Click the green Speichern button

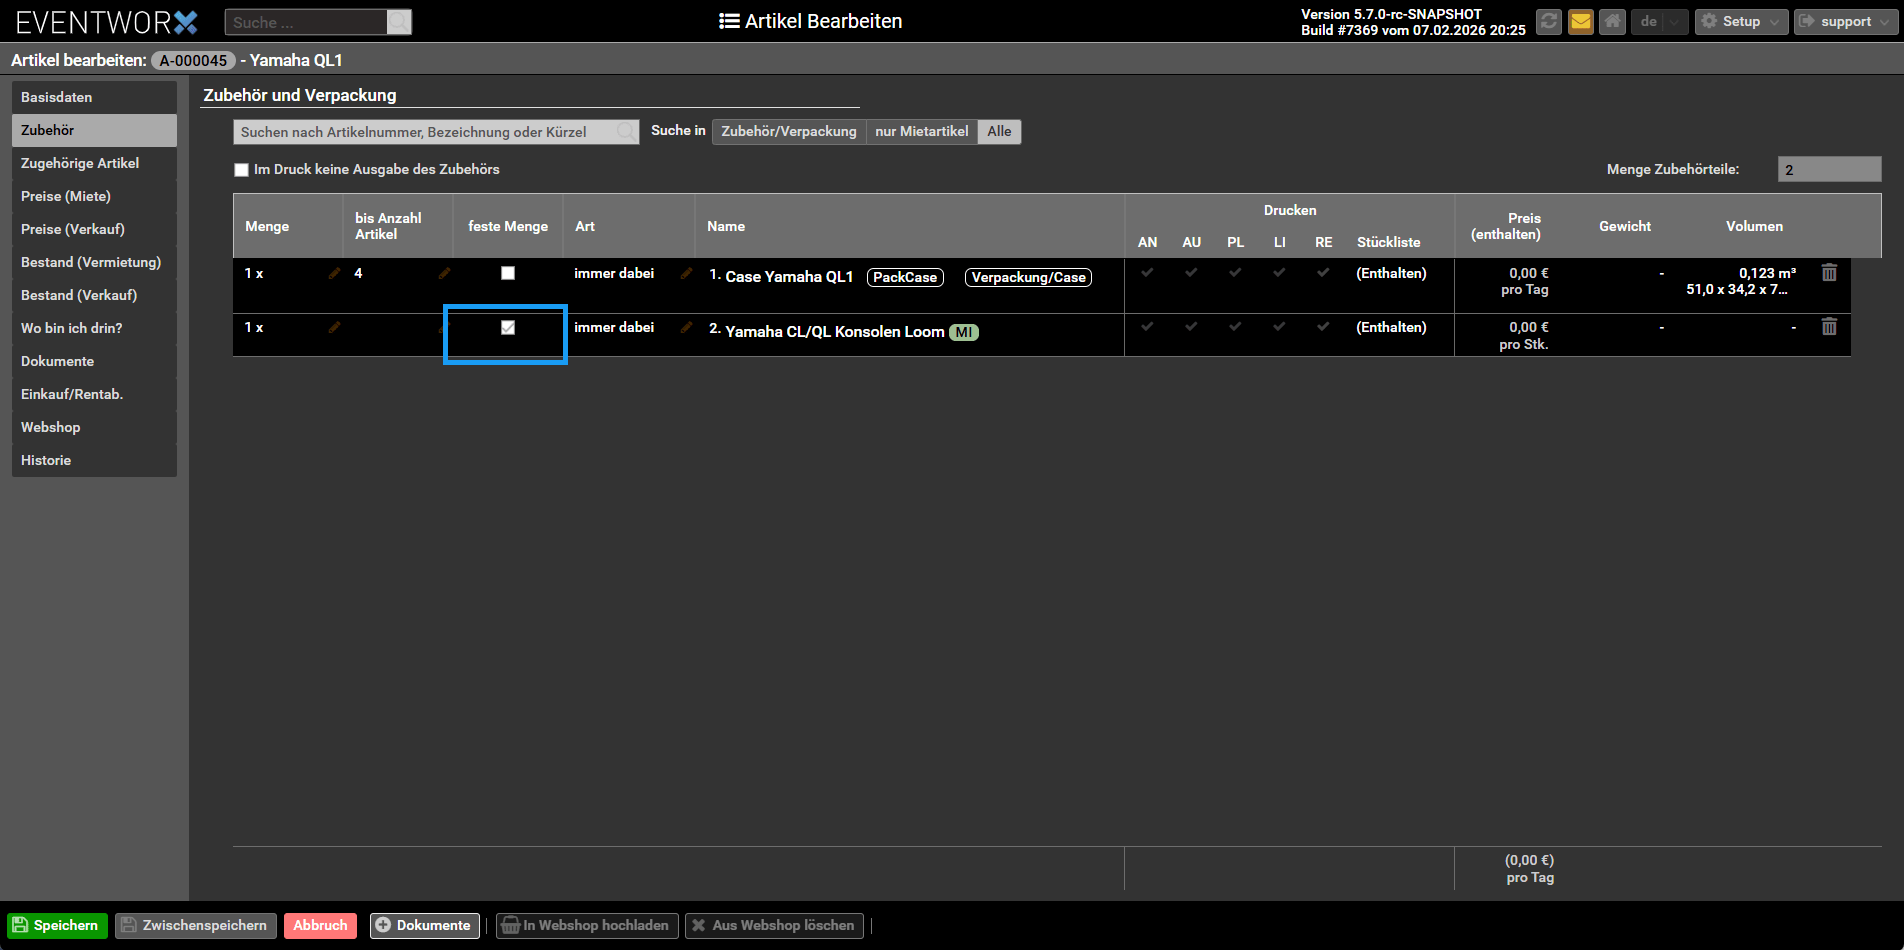pos(57,925)
